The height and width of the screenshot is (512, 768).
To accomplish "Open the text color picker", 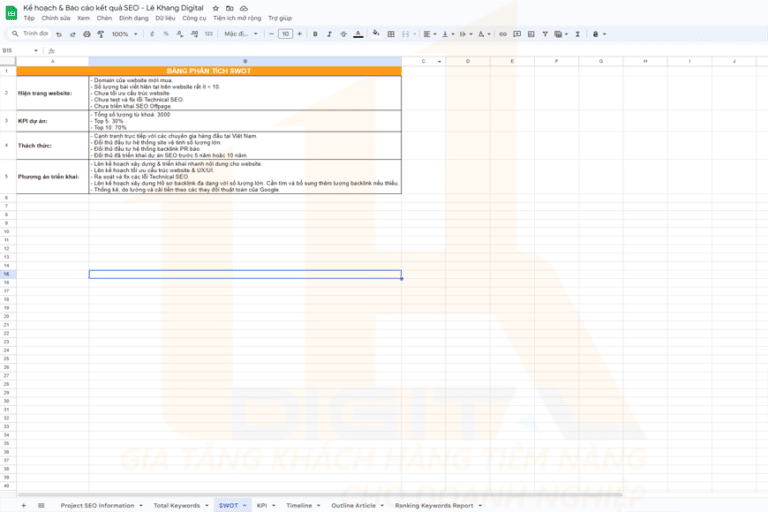I will [x=358, y=34].
